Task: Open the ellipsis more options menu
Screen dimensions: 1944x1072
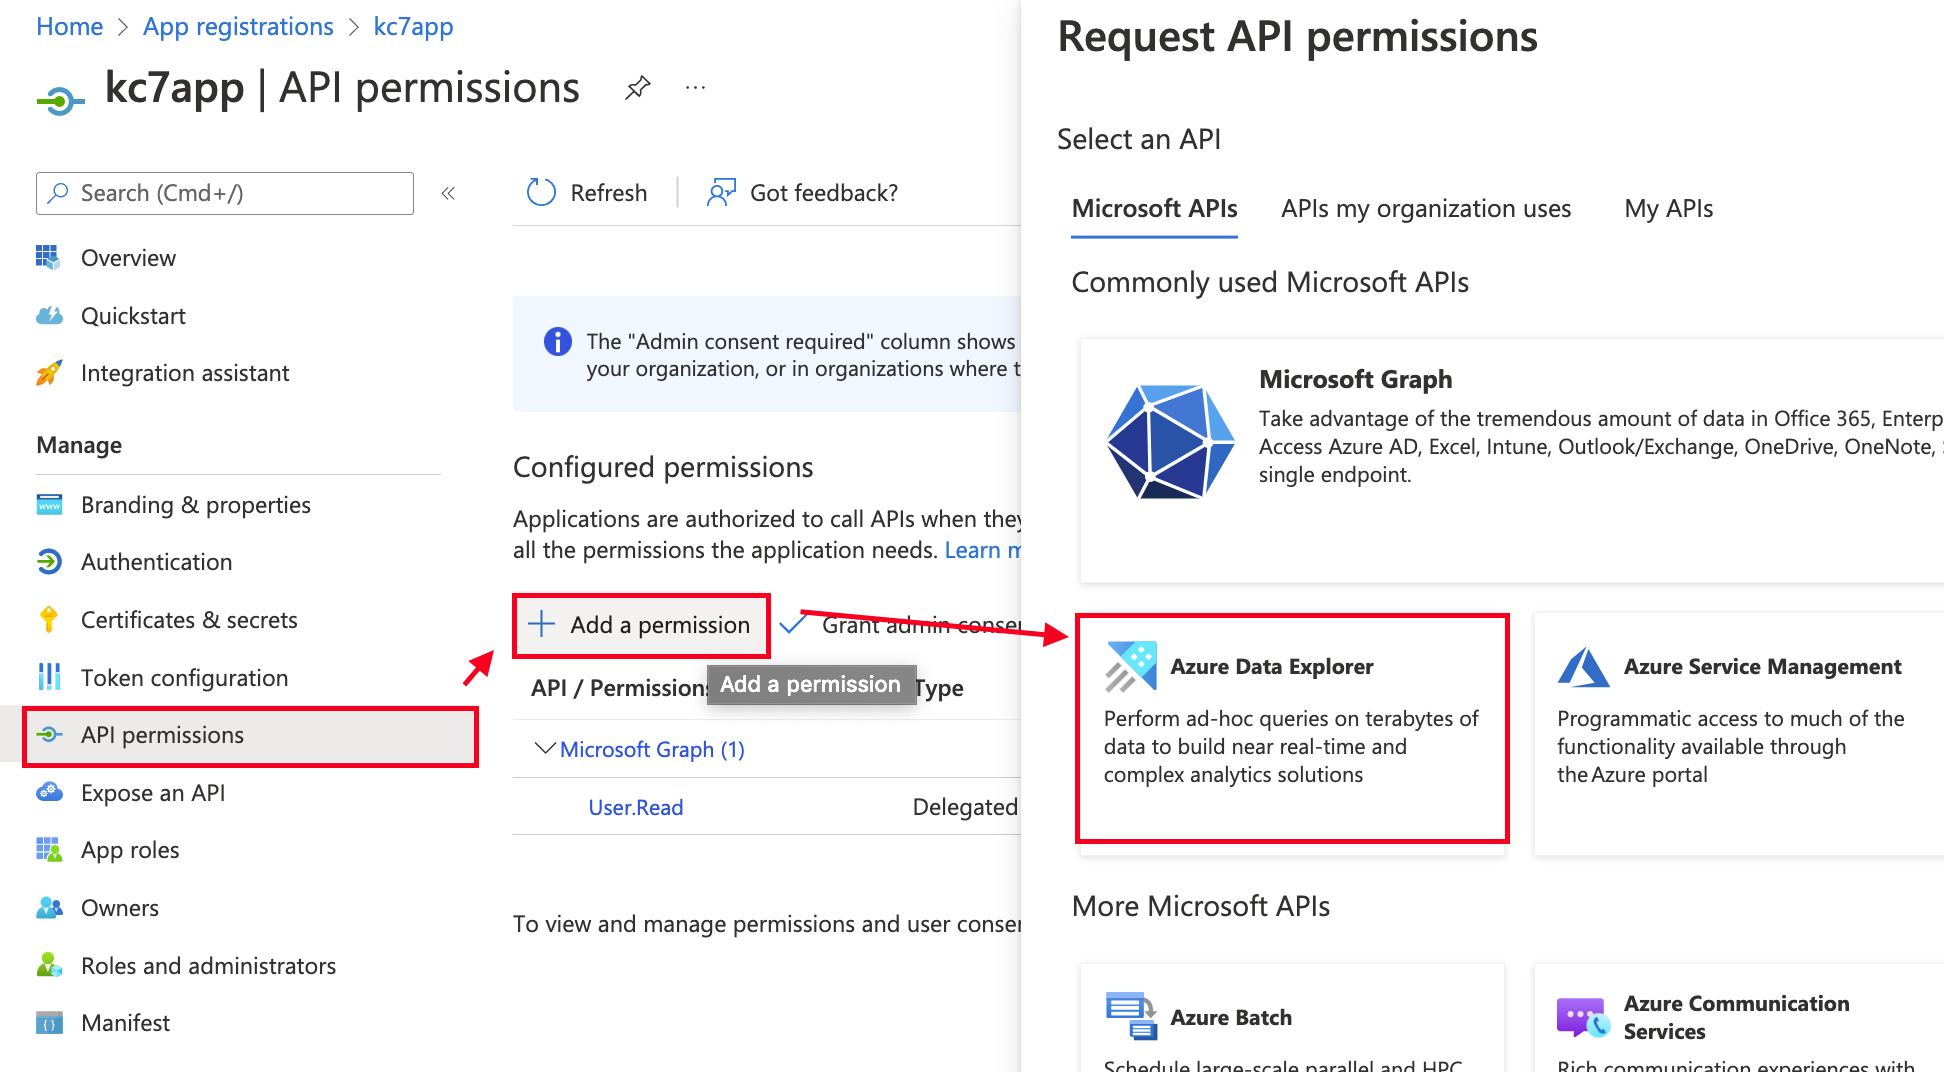Action: (x=696, y=88)
